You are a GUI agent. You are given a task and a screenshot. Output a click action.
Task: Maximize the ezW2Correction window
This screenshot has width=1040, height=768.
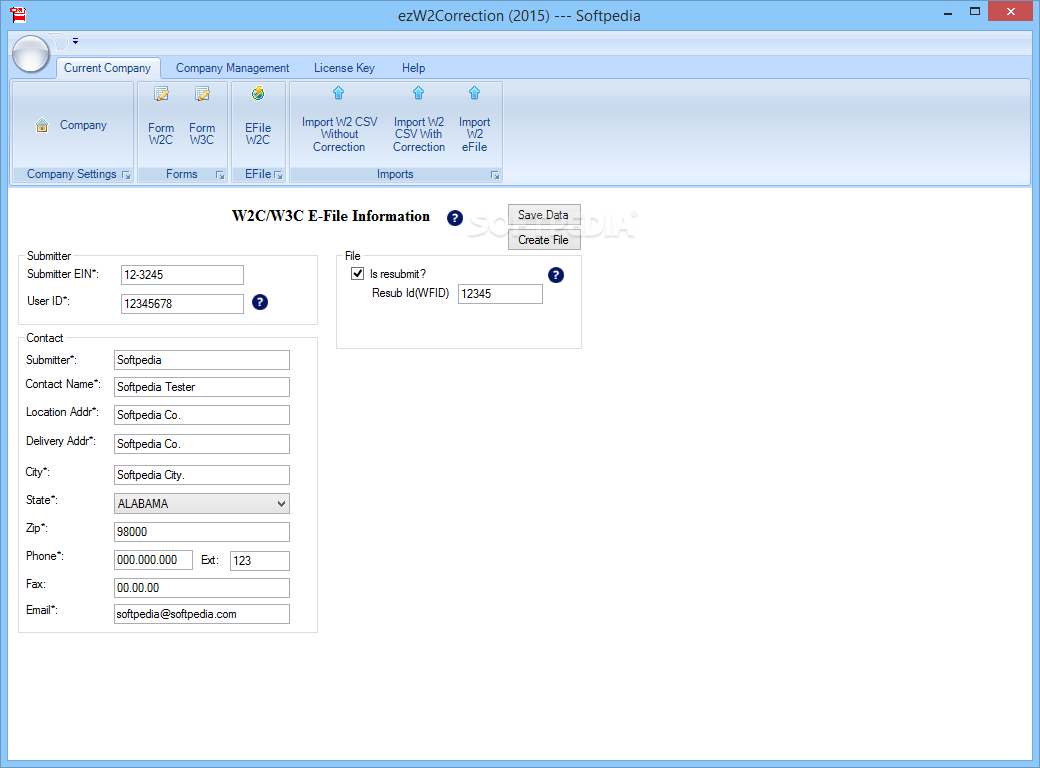click(x=974, y=12)
